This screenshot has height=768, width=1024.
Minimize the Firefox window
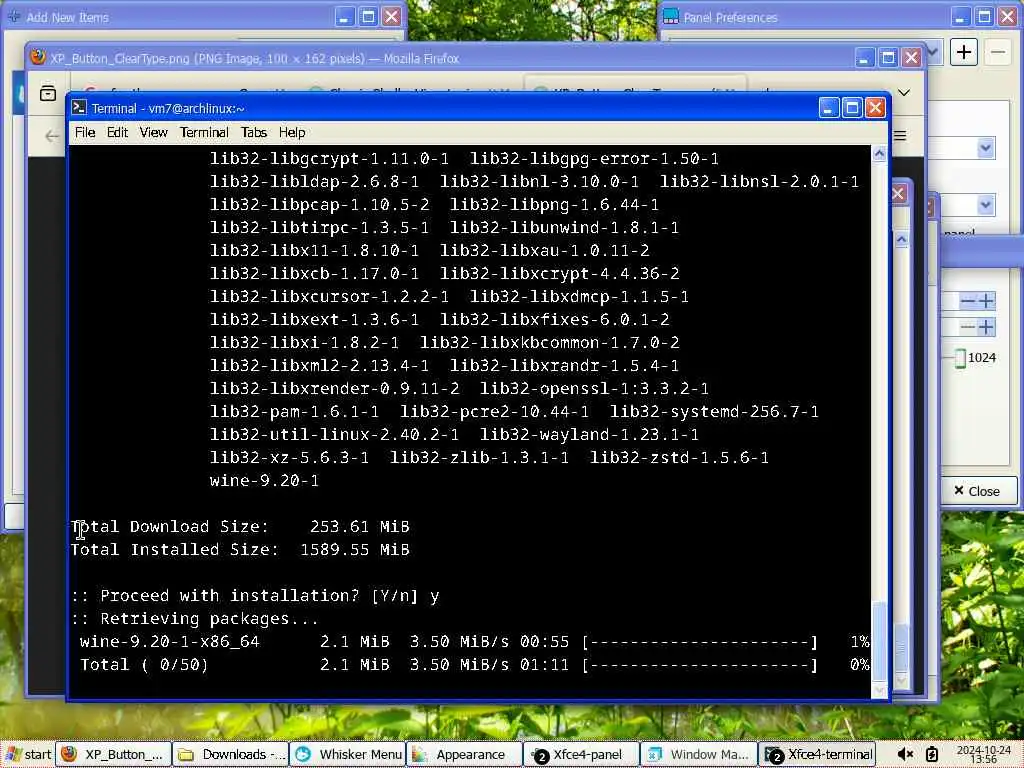pyautogui.click(x=865, y=58)
